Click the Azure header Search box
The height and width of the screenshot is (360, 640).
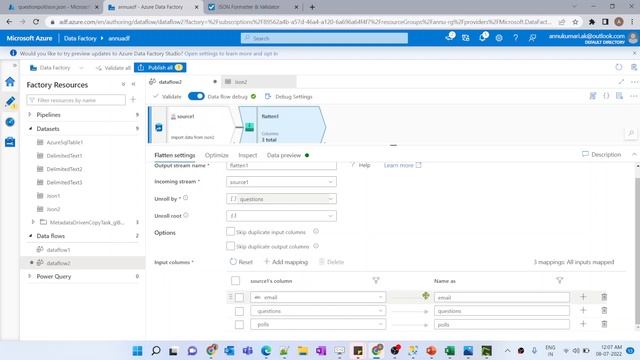pos(324,38)
